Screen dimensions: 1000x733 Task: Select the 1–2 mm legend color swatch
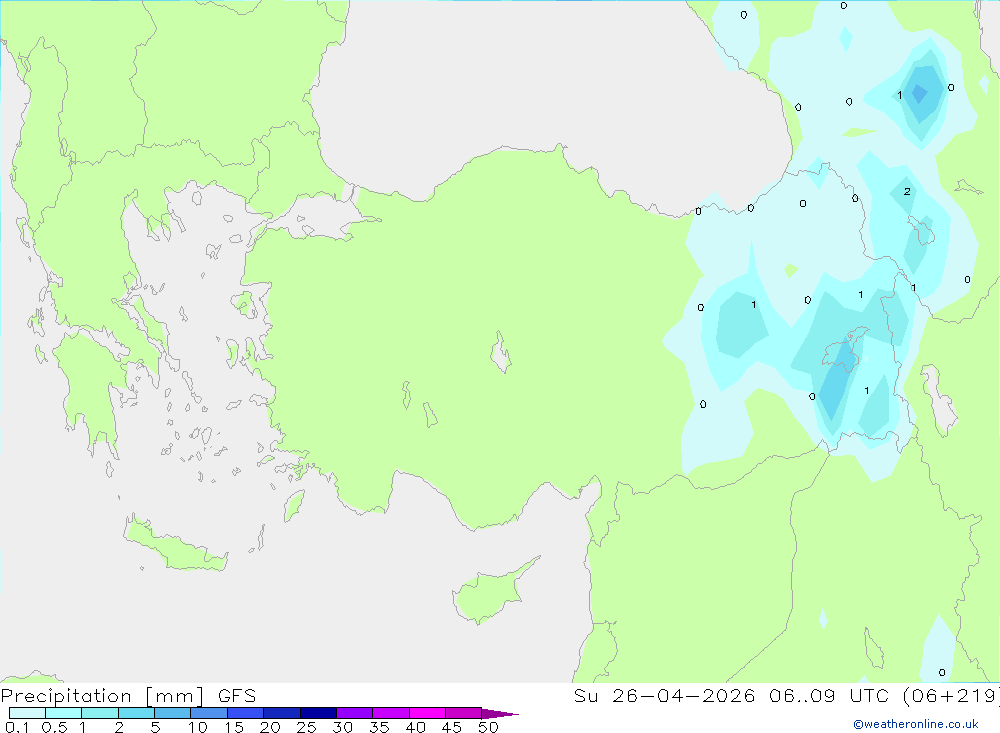pyautogui.click(x=99, y=713)
